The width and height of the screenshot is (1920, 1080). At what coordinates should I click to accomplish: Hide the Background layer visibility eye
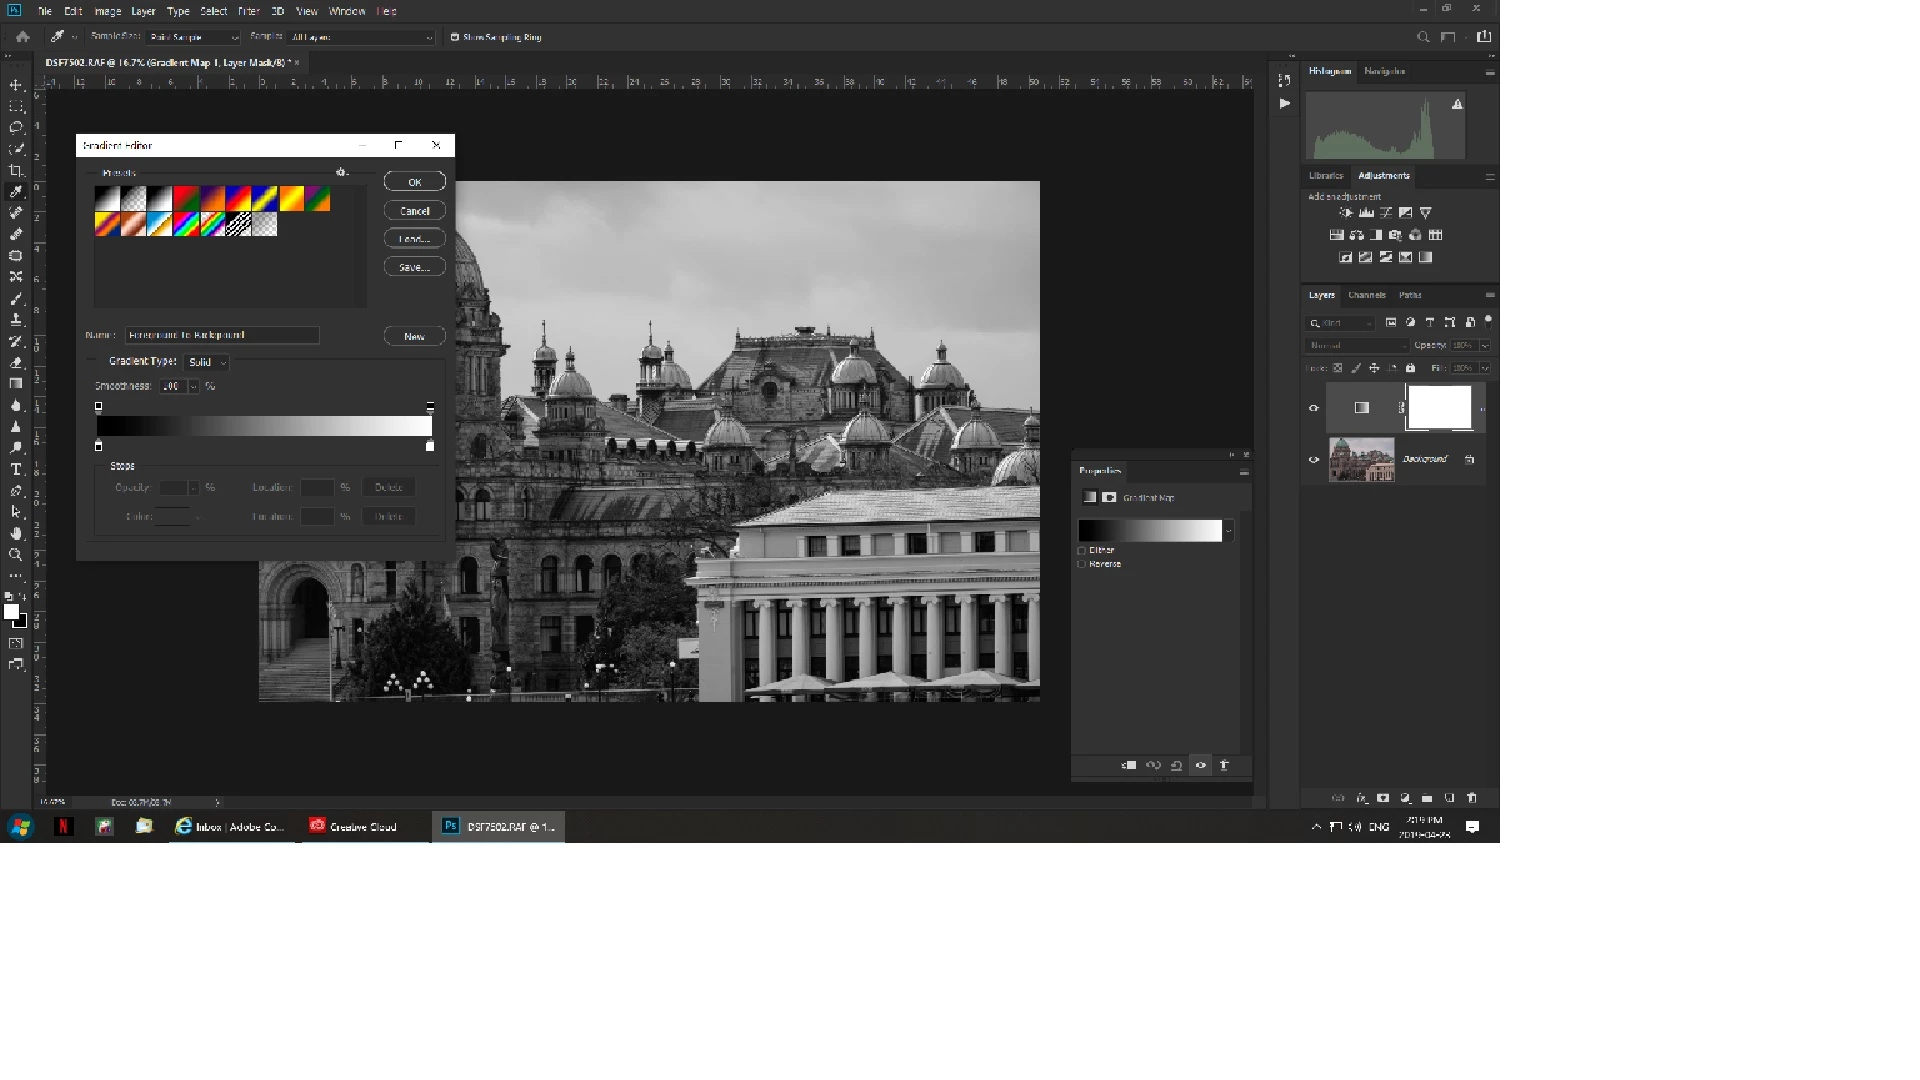pyautogui.click(x=1314, y=460)
